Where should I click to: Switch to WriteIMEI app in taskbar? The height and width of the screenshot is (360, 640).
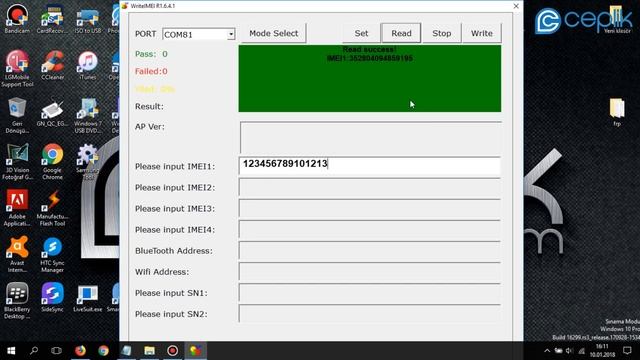coord(196,351)
